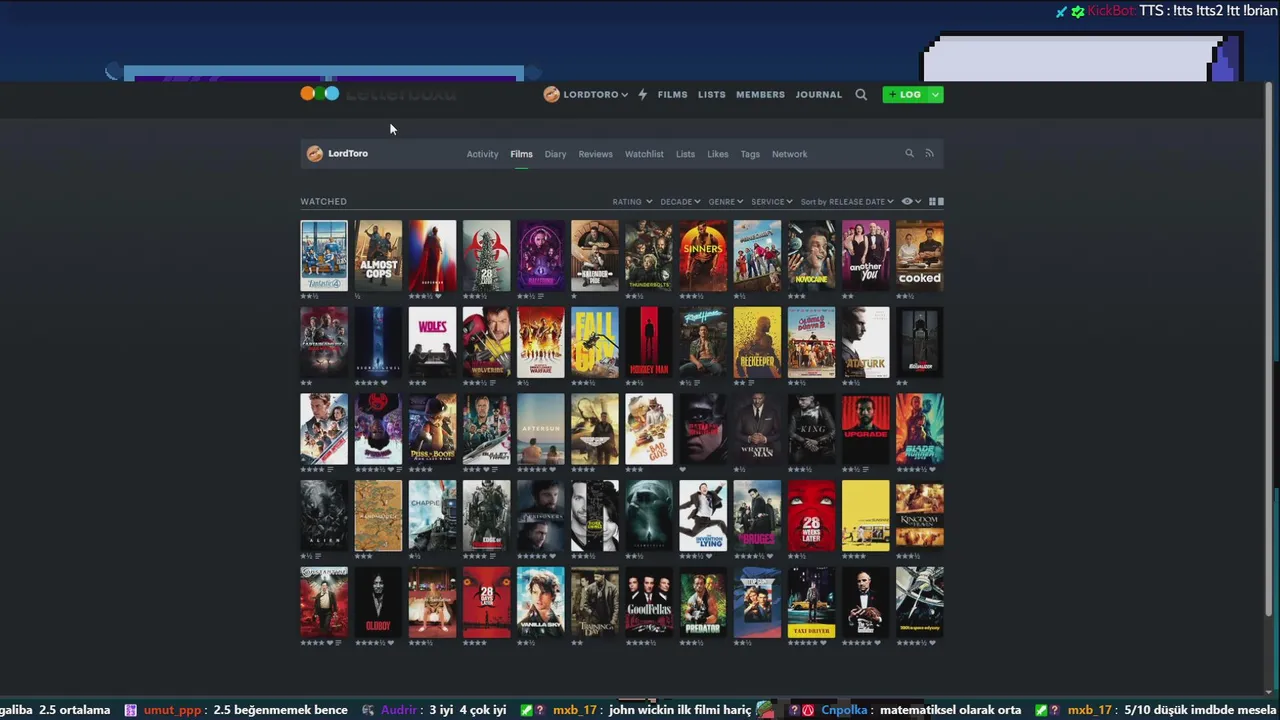The width and height of the screenshot is (1280, 720).
Task: Click the review icon under Edge of Tomorrow
Action: pyautogui.click(x=493, y=556)
